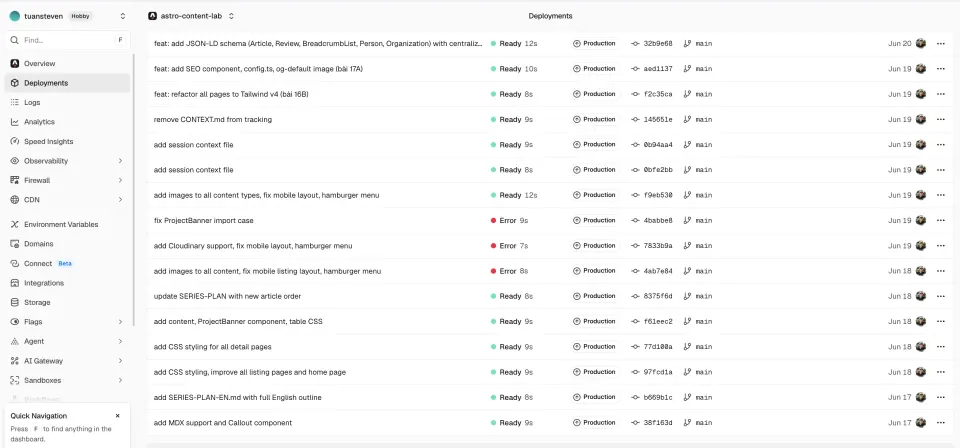Open more options for commit 7833b9a
This screenshot has height=448, width=960.
[x=940, y=246]
